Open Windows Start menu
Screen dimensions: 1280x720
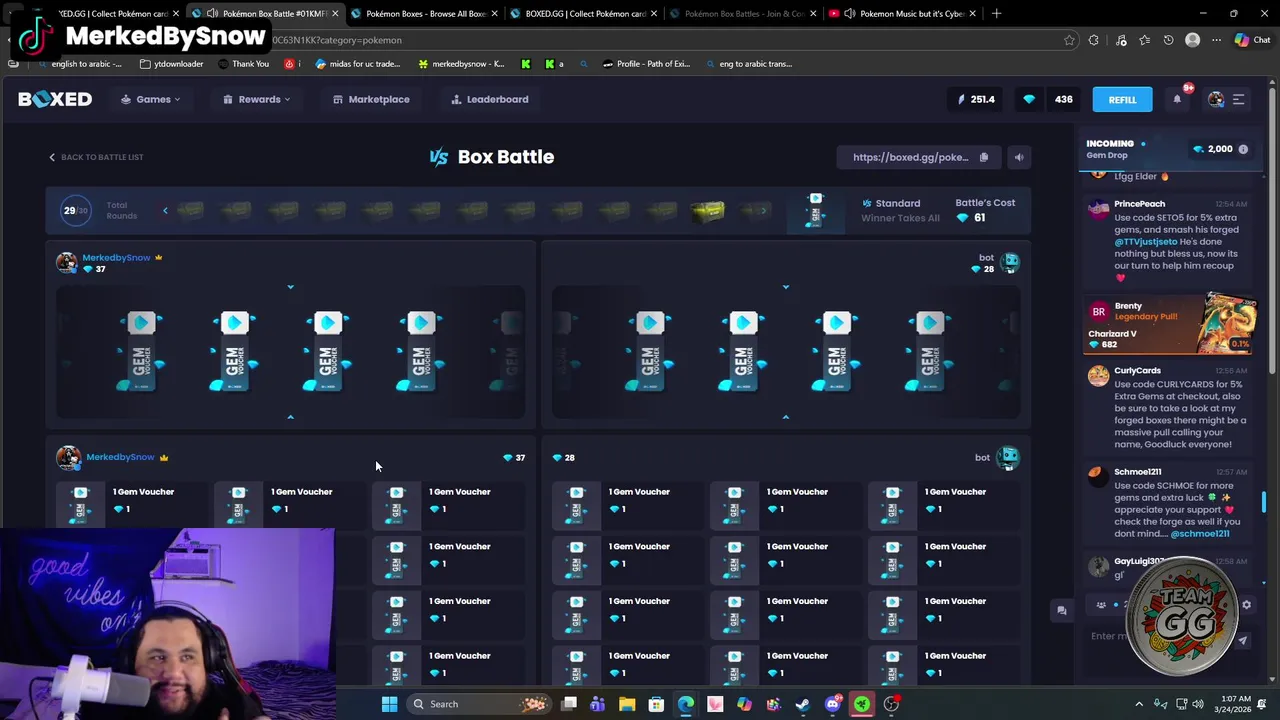point(389,704)
